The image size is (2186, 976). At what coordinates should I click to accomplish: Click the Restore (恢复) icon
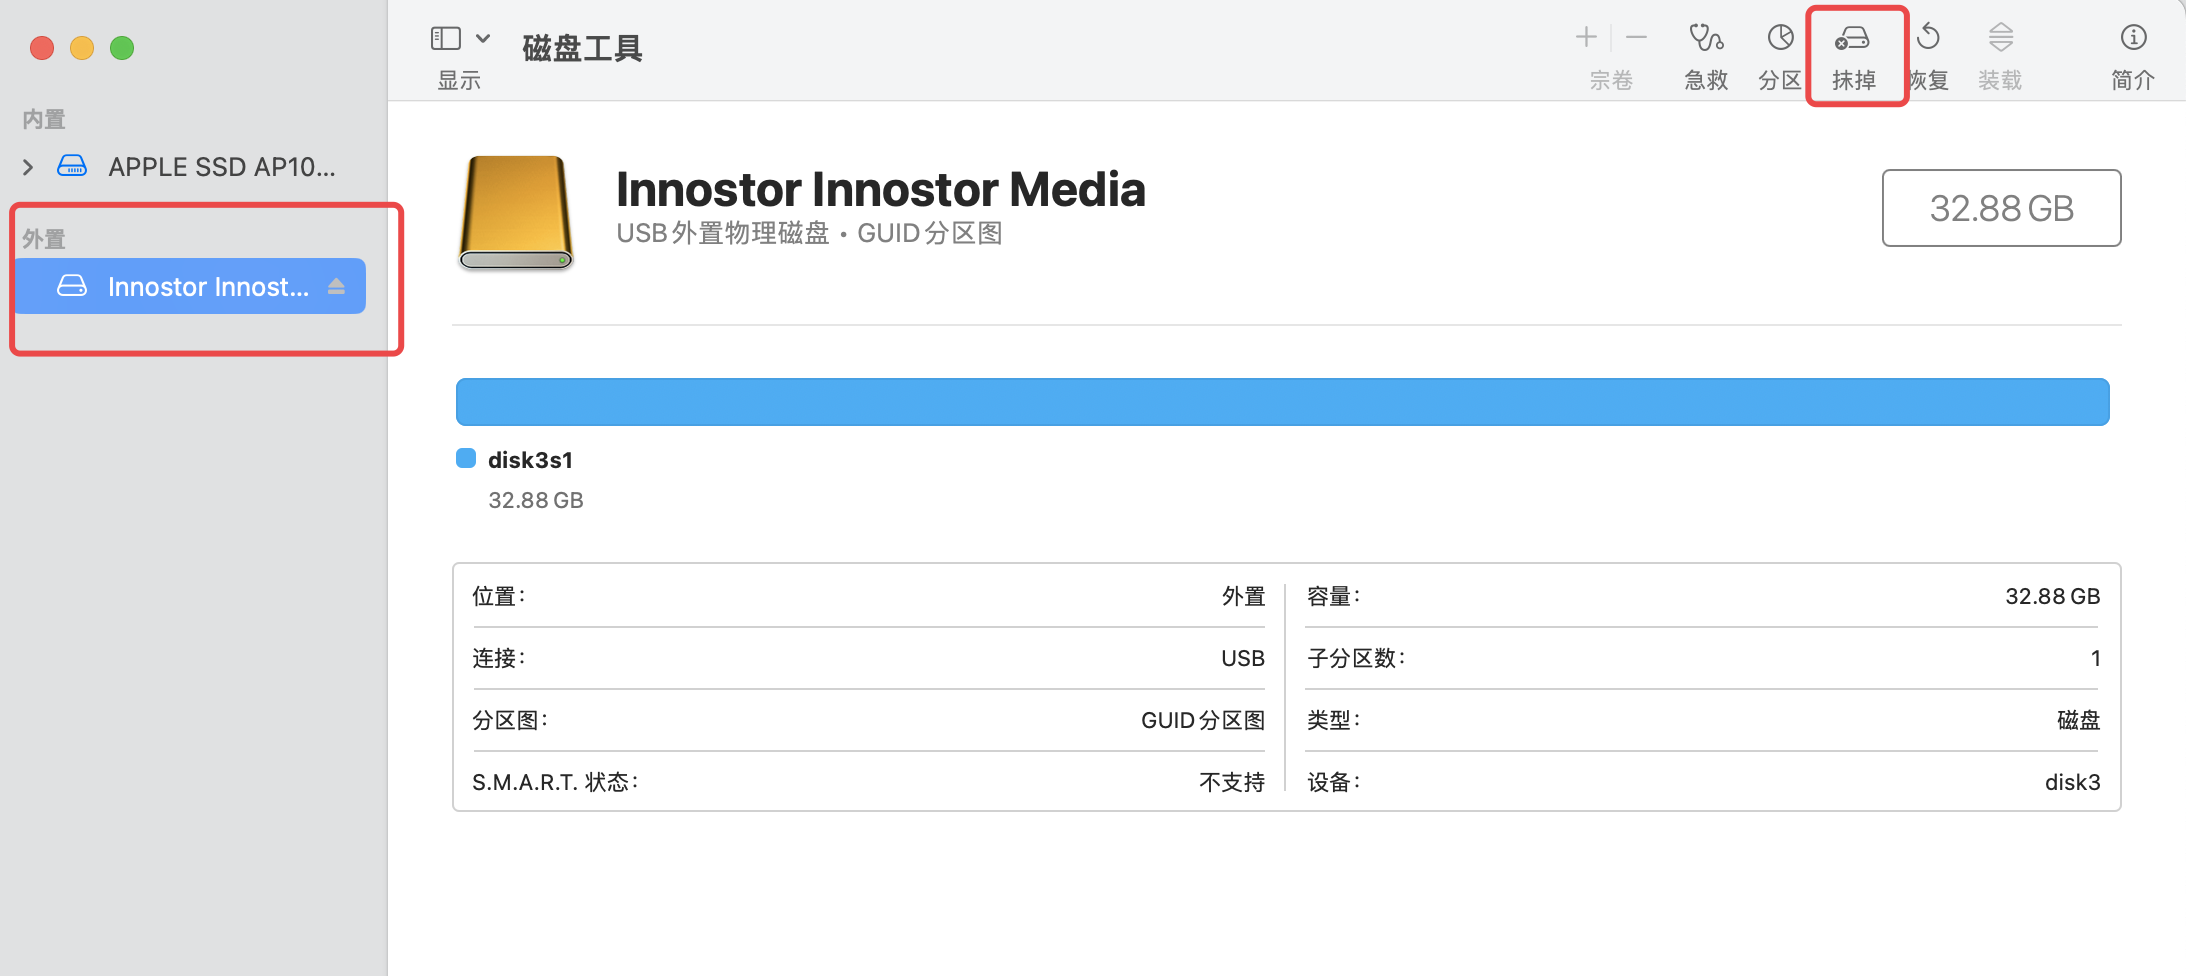tap(1928, 39)
